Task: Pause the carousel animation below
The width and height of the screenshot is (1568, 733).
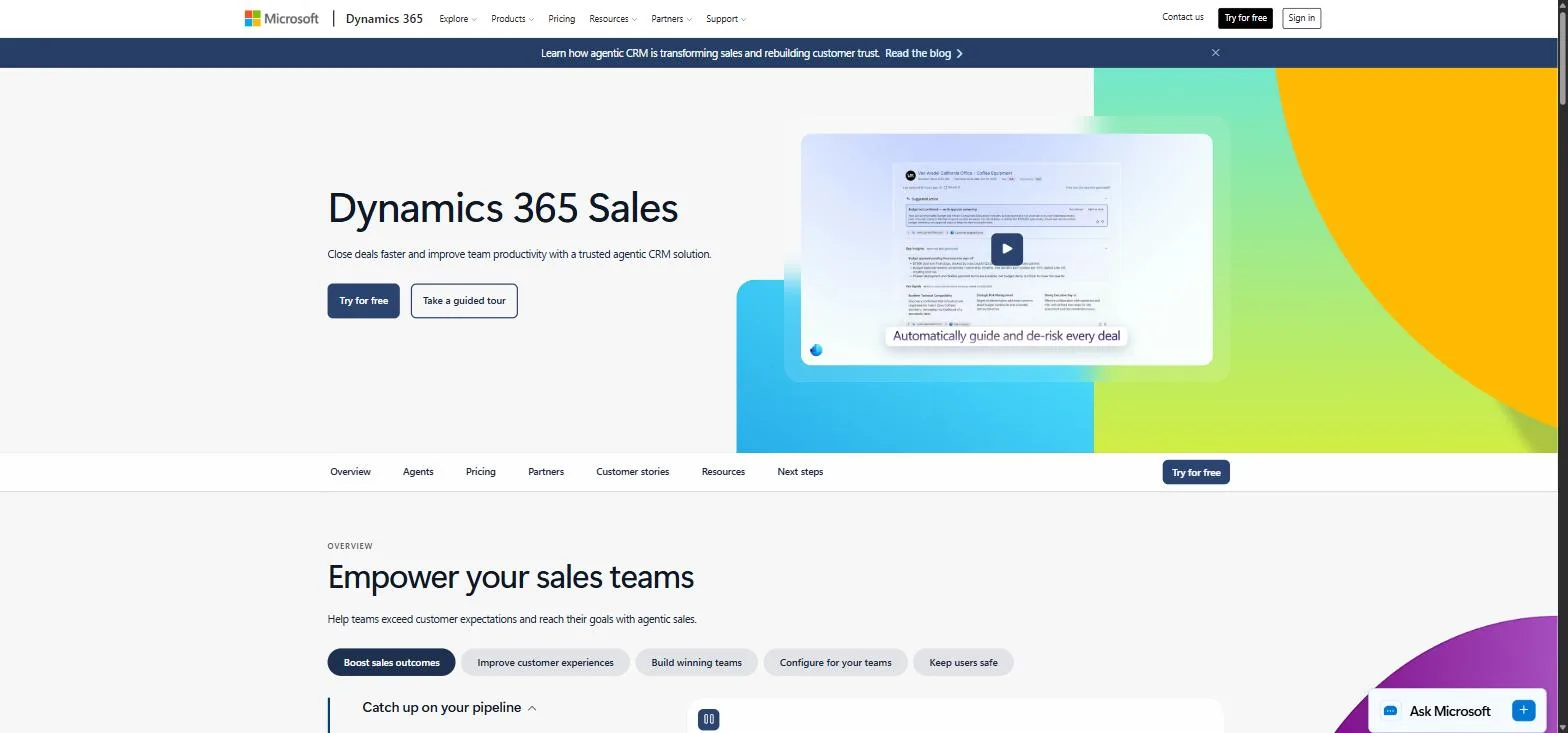Action: click(708, 718)
